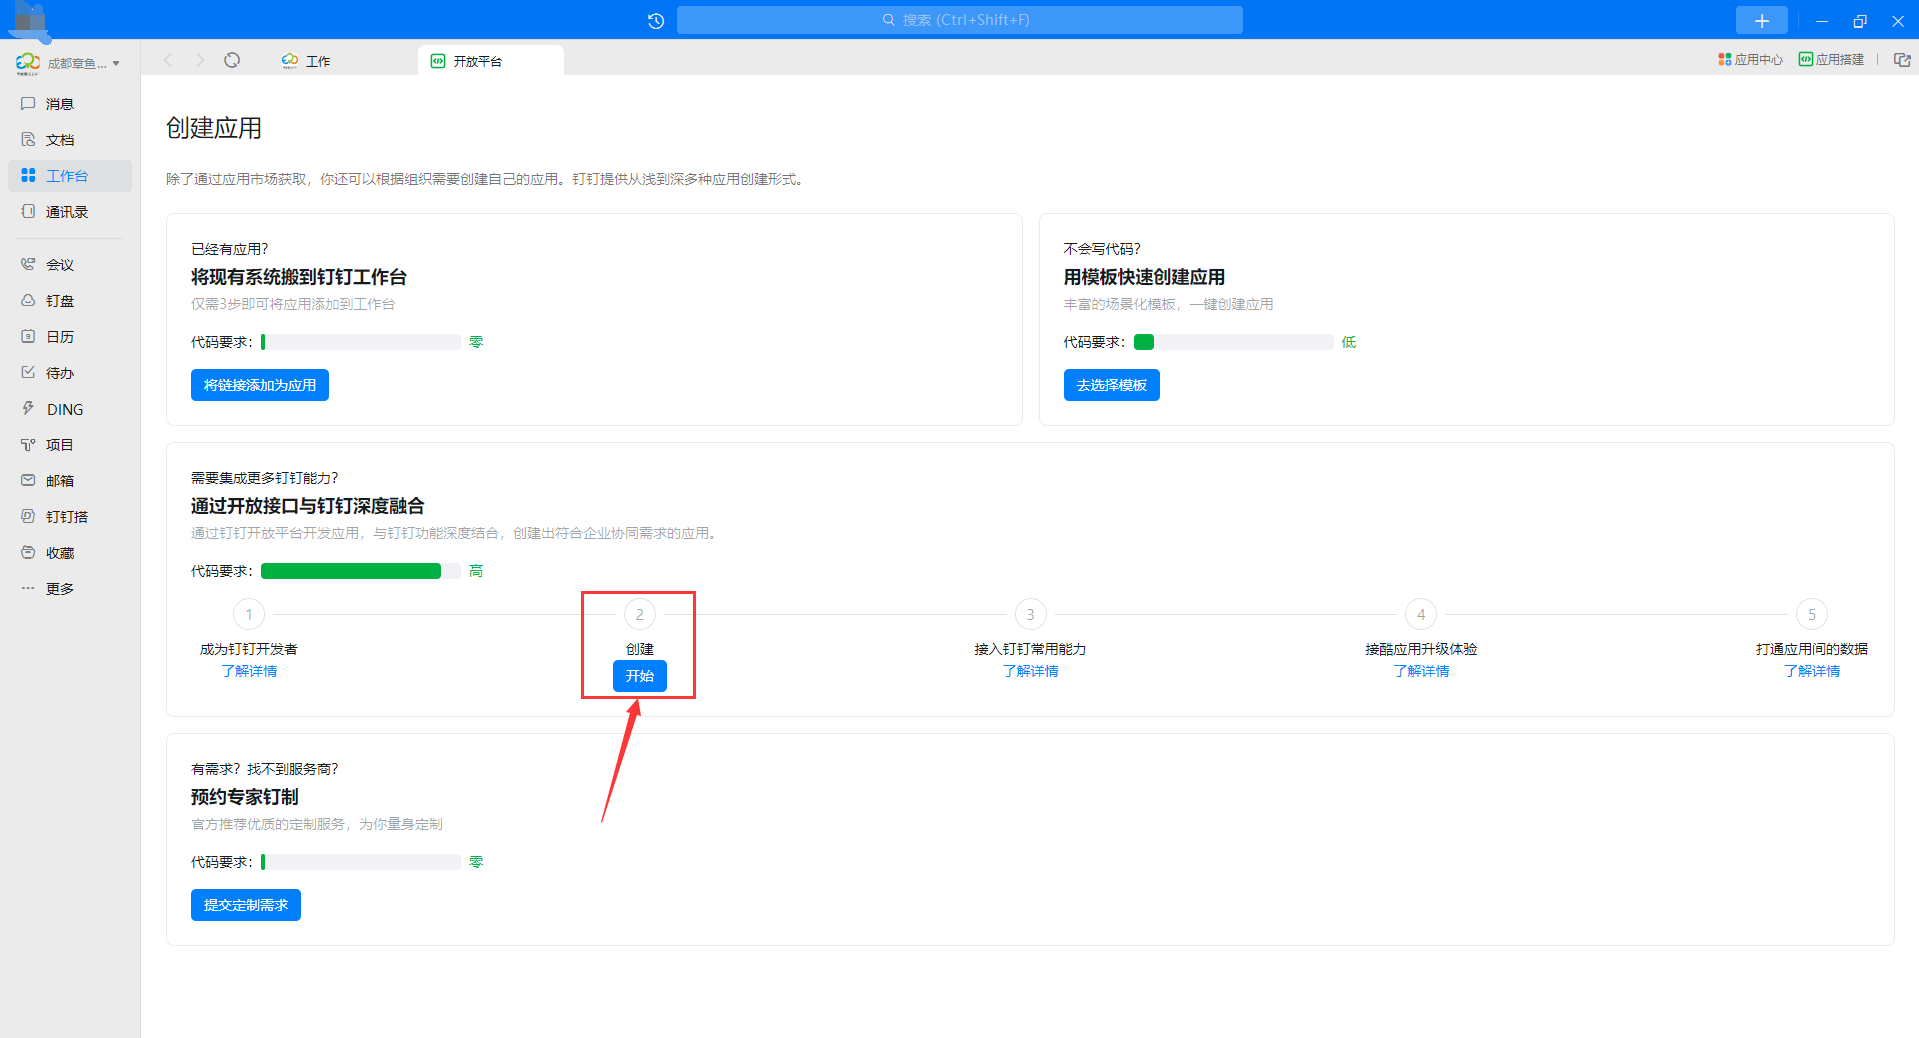Open the 钉盘 cloud drive icon

pyautogui.click(x=28, y=300)
